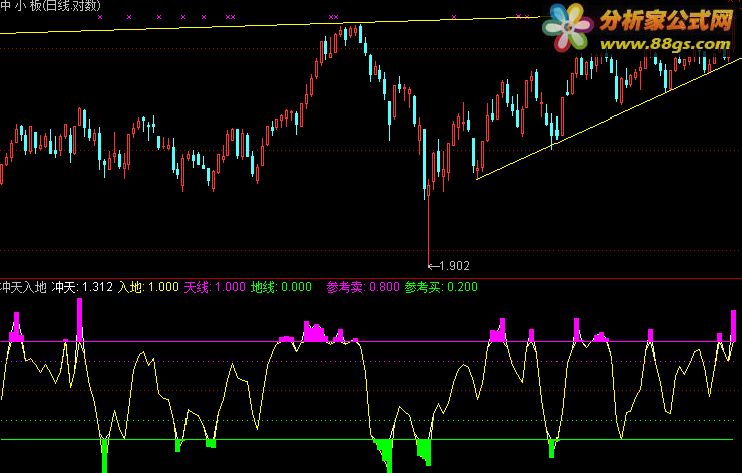Select the 参考买: 0.200 value

point(441,287)
